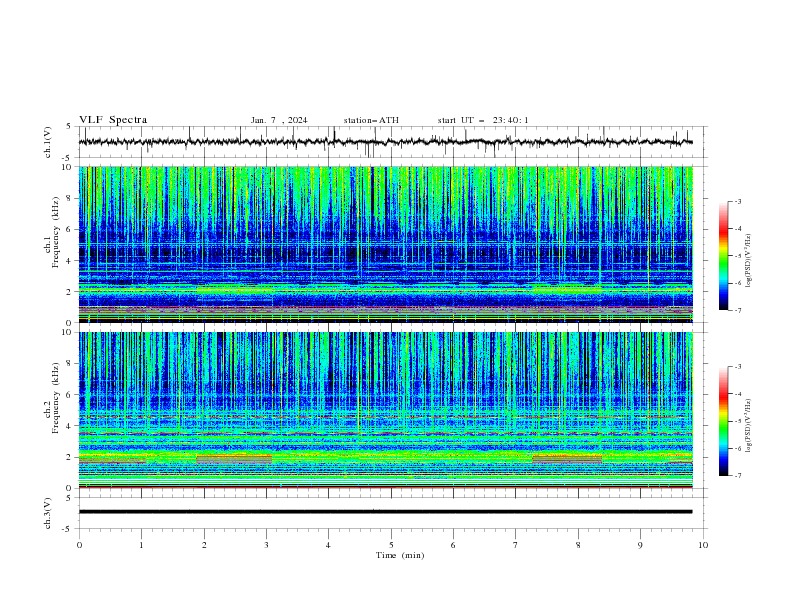Click the ch.1 voltage waveform trace
The width and height of the screenshot is (792, 612).
(x=385, y=142)
